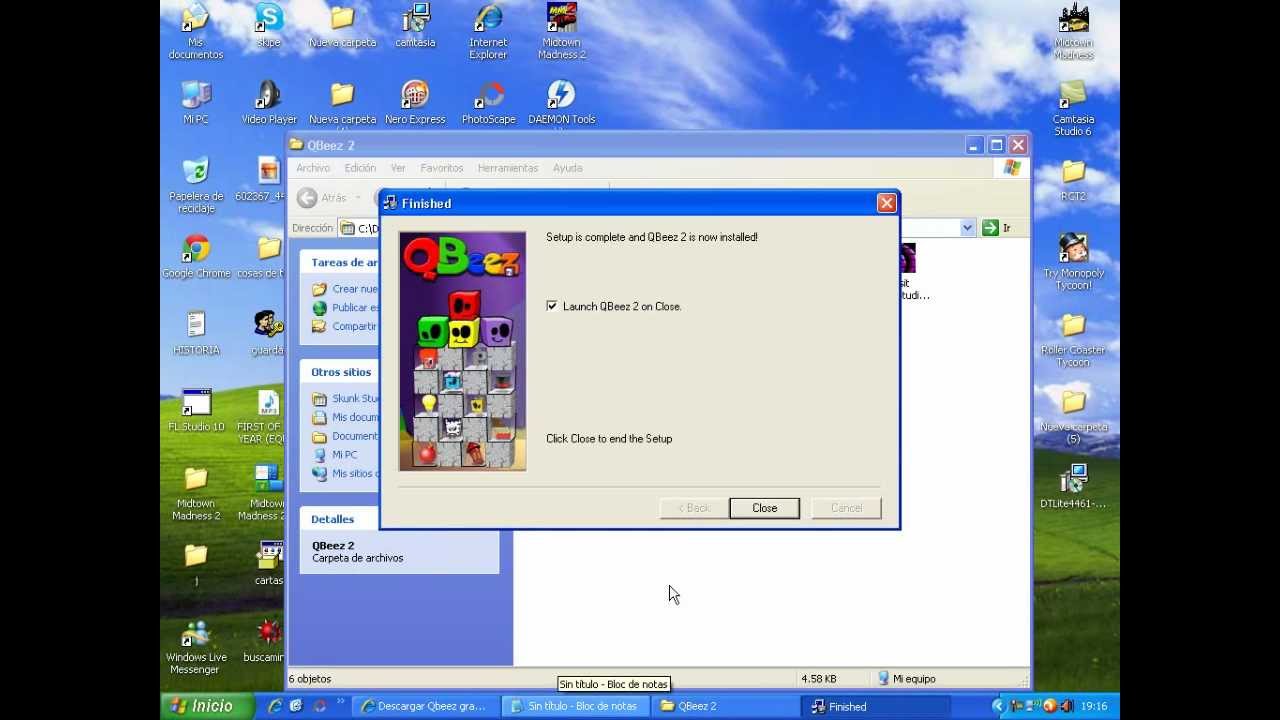
Task: Click 6 objetos status bar text
Action: (310, 679)
